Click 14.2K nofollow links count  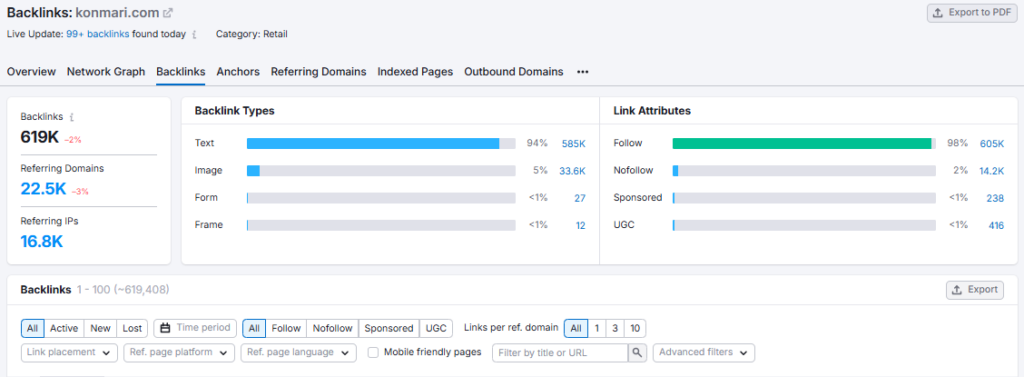click(x=991, y=171)
